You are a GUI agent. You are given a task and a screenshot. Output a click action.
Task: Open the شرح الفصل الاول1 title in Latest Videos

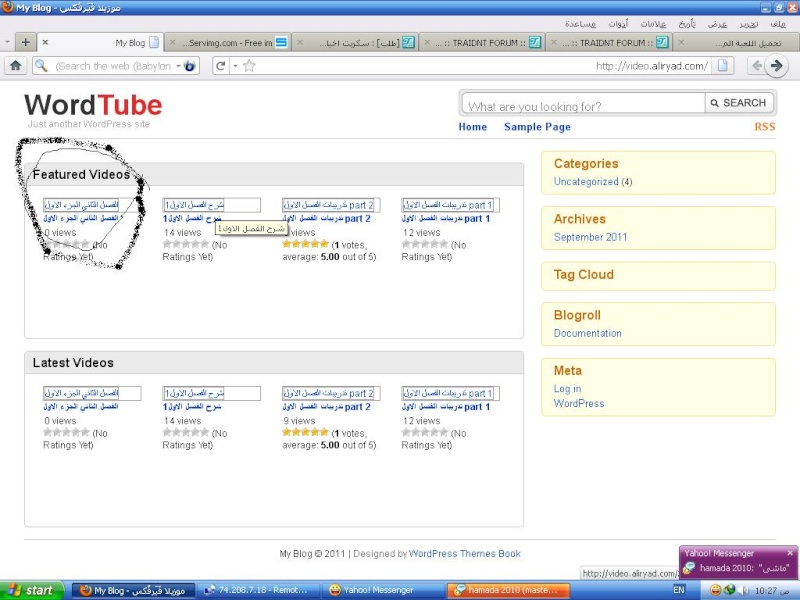tap(192, 407)
